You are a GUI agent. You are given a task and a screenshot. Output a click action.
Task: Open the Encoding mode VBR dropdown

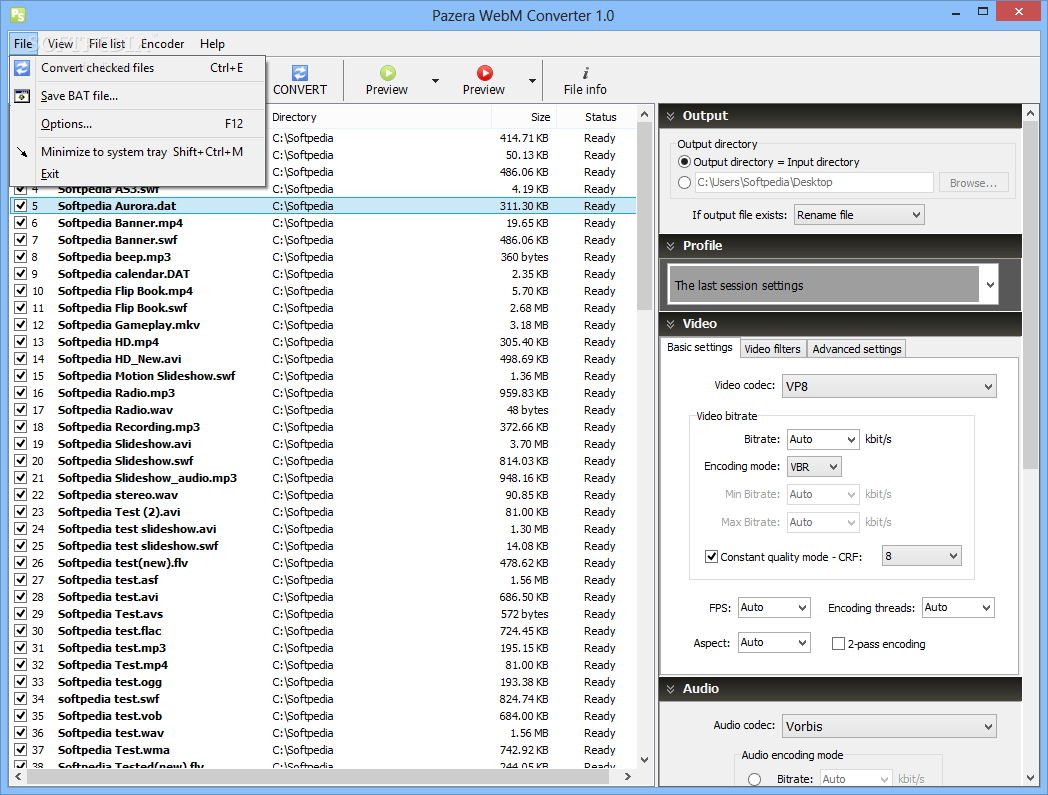(x=814, y=467)
